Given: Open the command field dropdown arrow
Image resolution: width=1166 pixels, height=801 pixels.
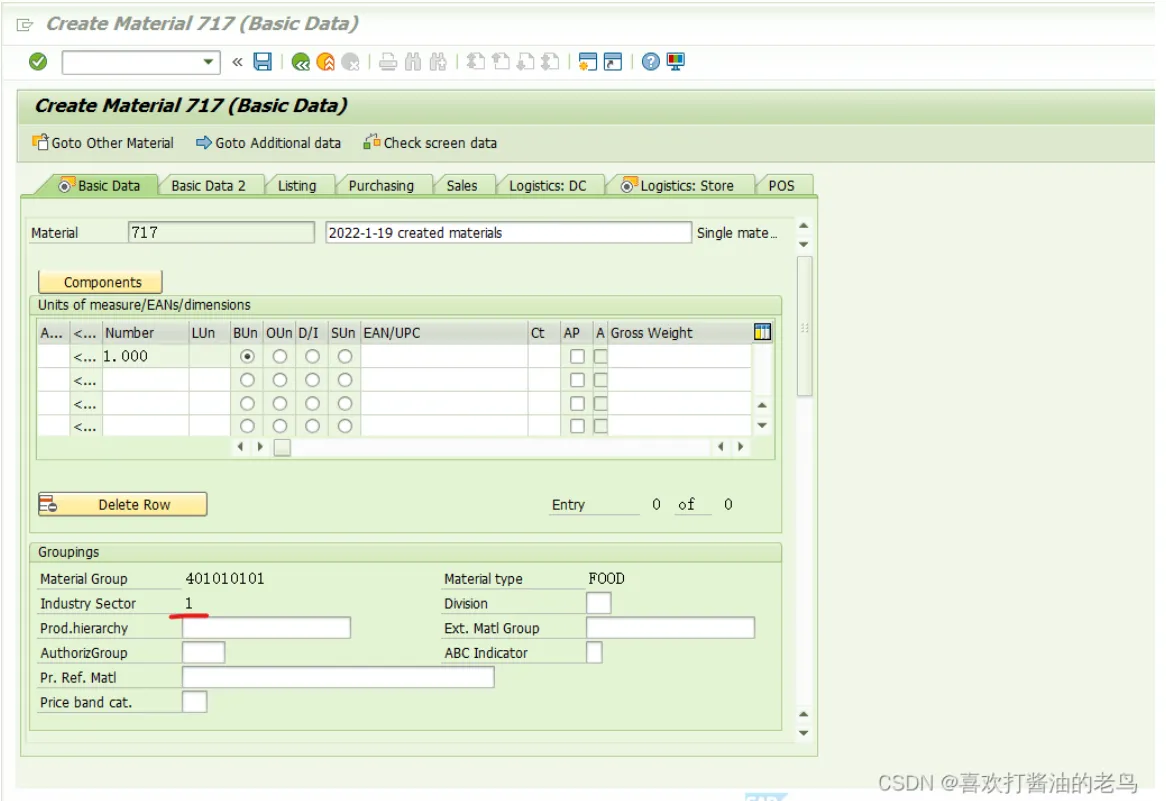Looking at the screenshot, I should tap(208, 62).
